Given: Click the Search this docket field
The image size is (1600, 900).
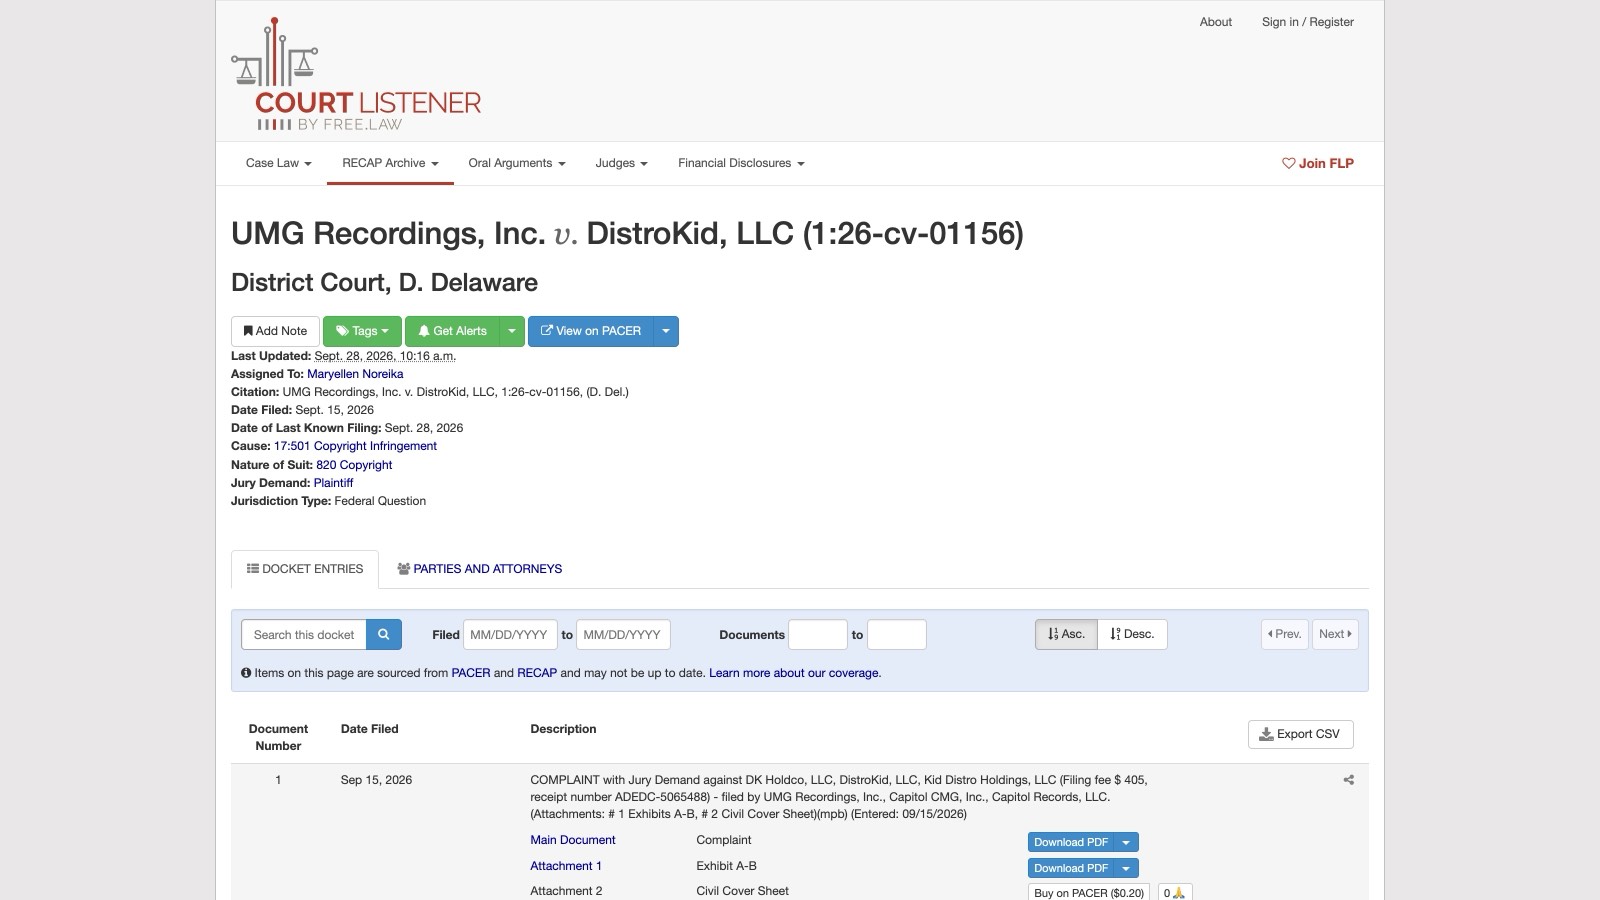Looking at the screenshot, I should (x=304, y=635).
